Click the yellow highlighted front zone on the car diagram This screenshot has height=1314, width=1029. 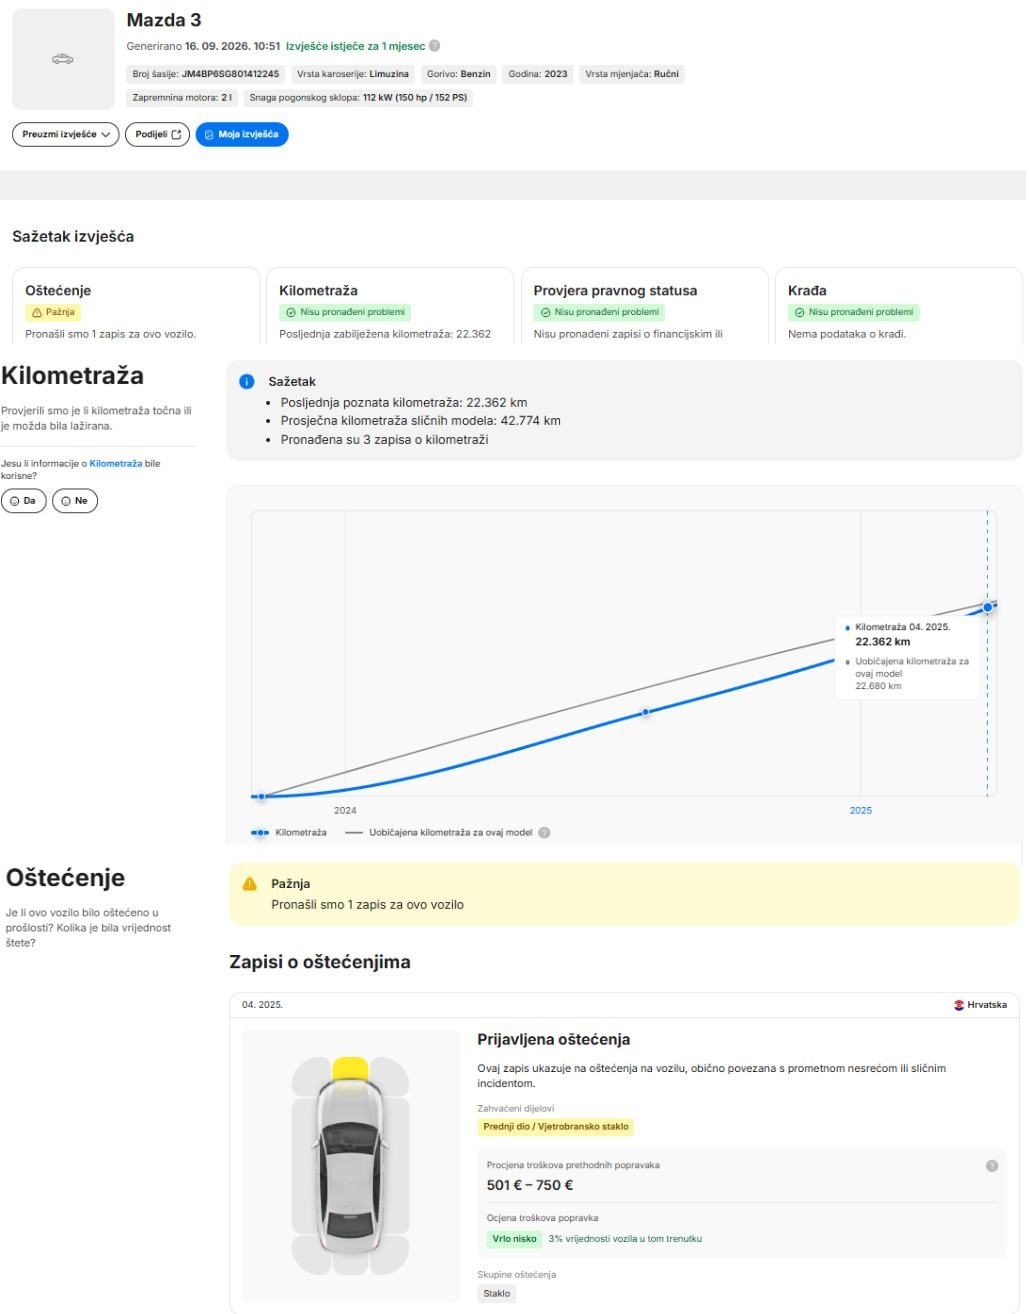[350, 1068]
